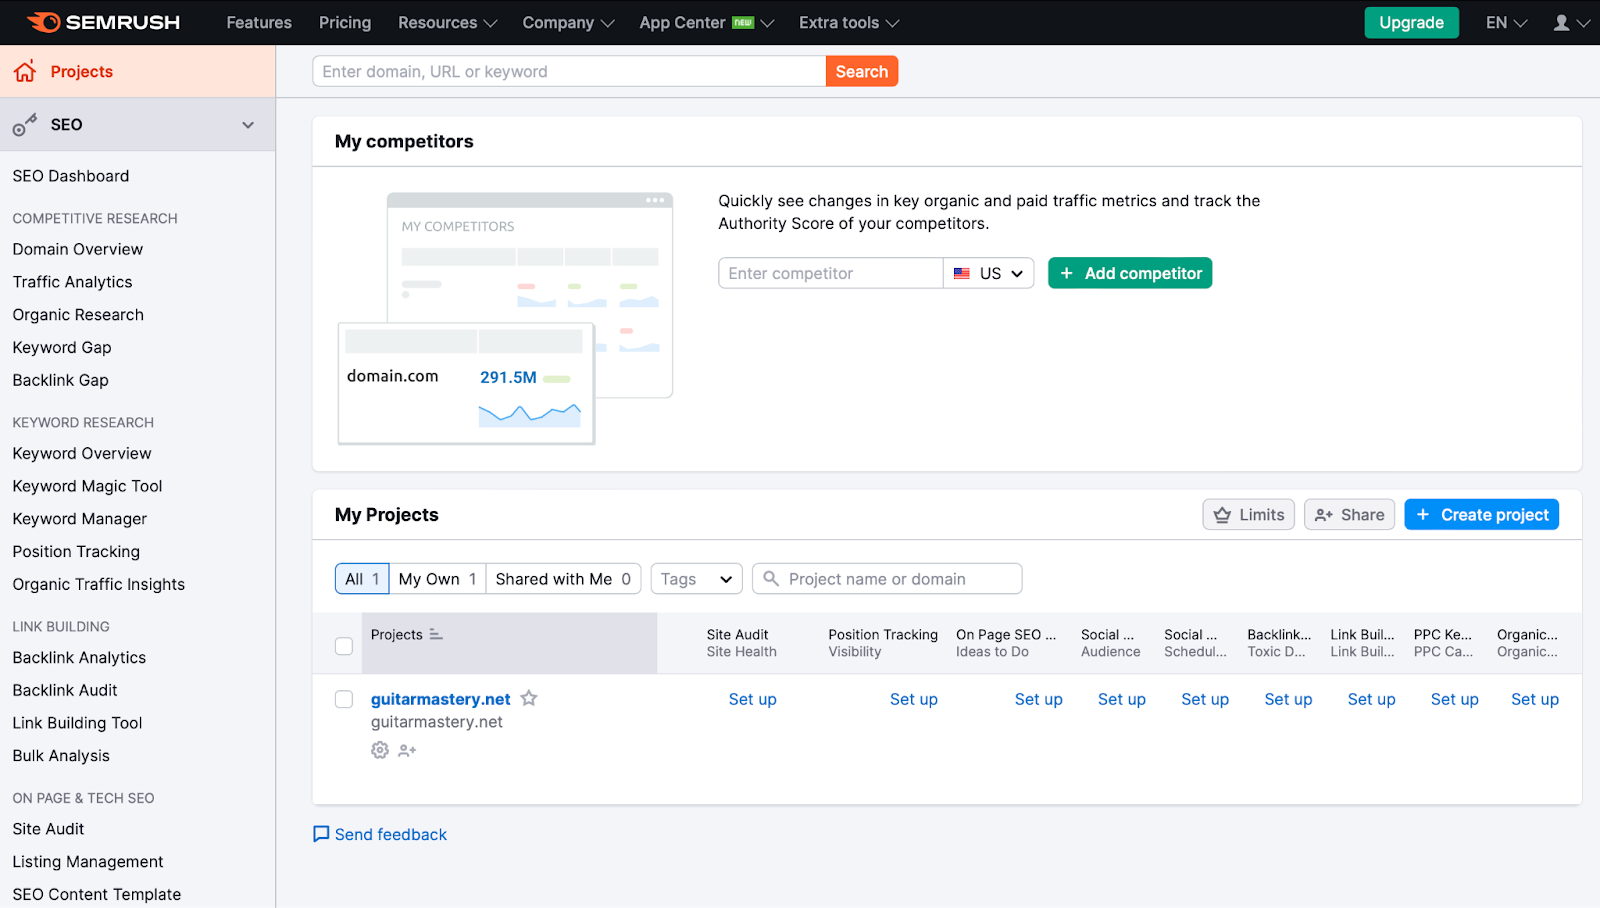Open Pricing in the top menu

345,22
